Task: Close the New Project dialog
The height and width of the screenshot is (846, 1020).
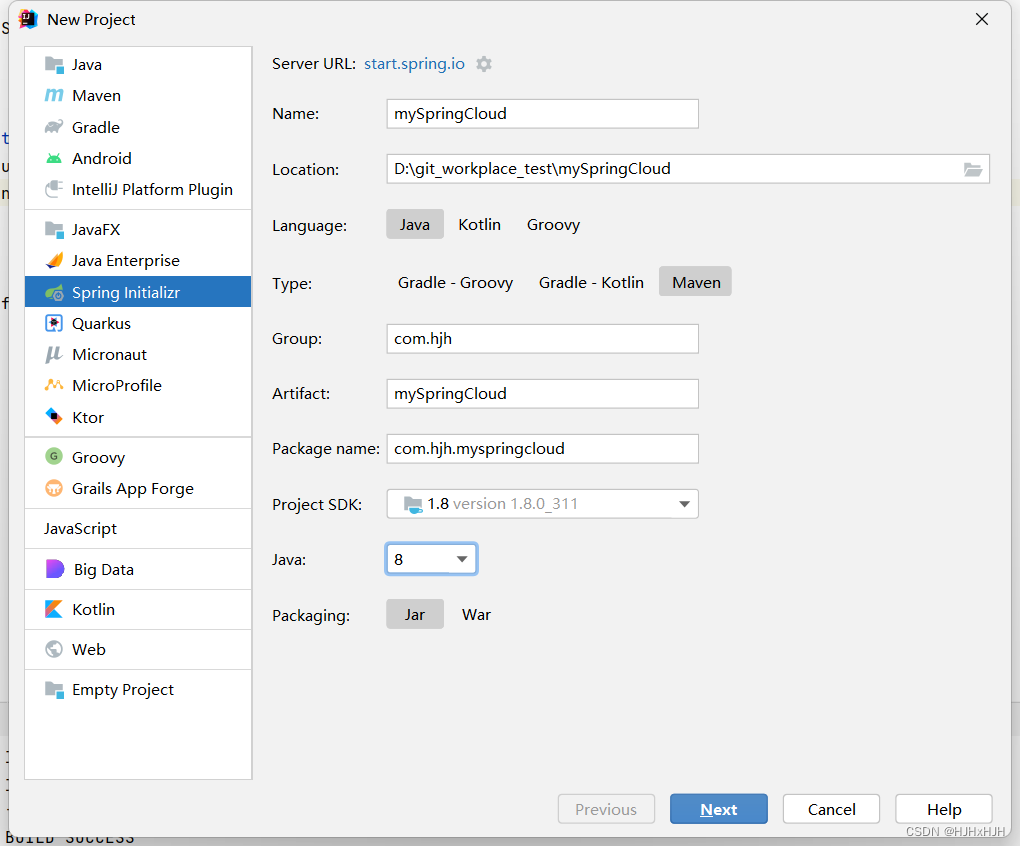Action: tap(982, 20)
